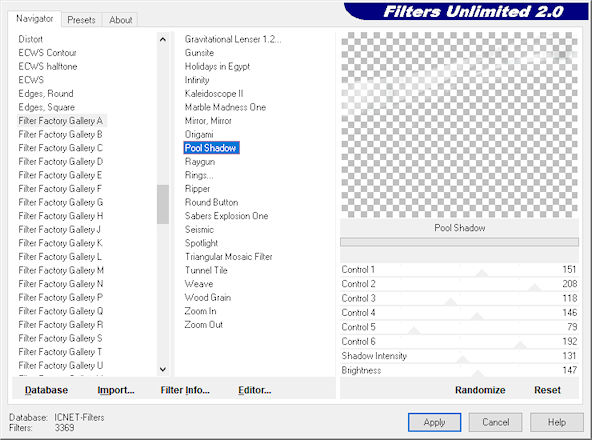Select Filter Factory Gallery E
Viewport: 592px width, 440px height.
point(60,175)
